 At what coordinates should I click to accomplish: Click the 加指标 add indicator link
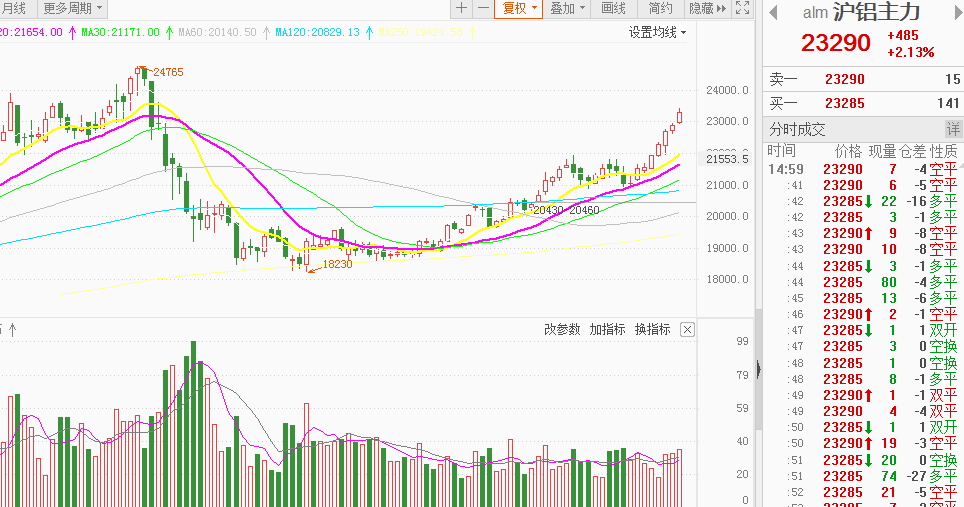(x=607, y=329)
